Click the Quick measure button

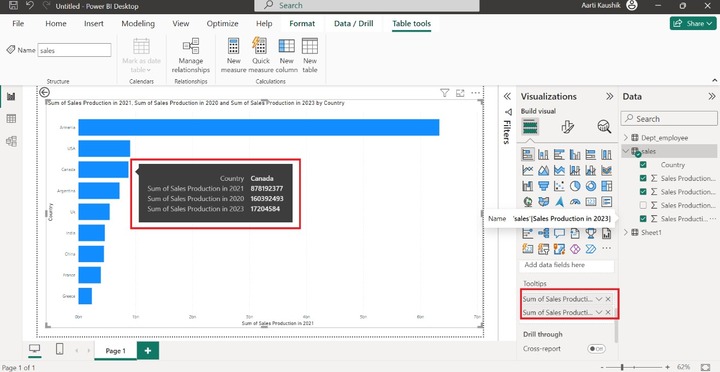pos(260,56)
